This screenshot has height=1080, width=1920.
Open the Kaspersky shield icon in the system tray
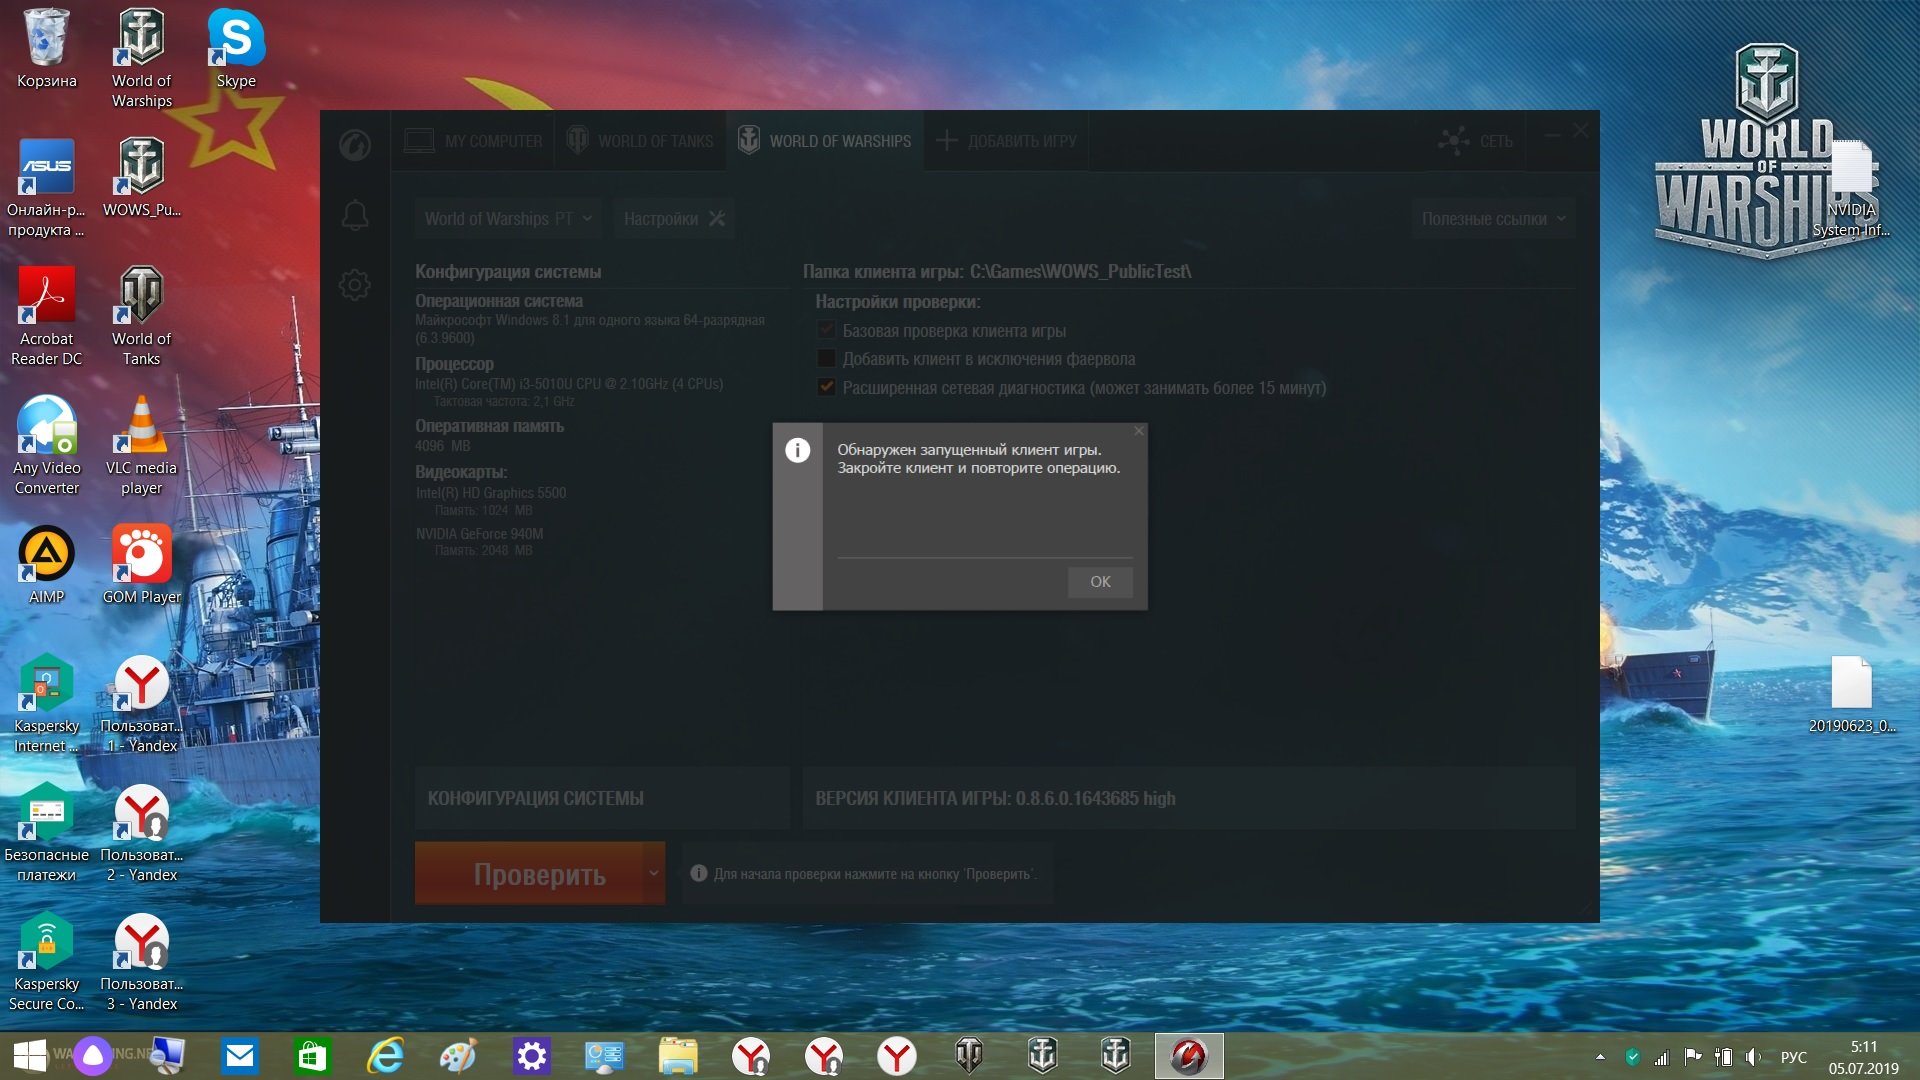click(x=1633, y=1057)
